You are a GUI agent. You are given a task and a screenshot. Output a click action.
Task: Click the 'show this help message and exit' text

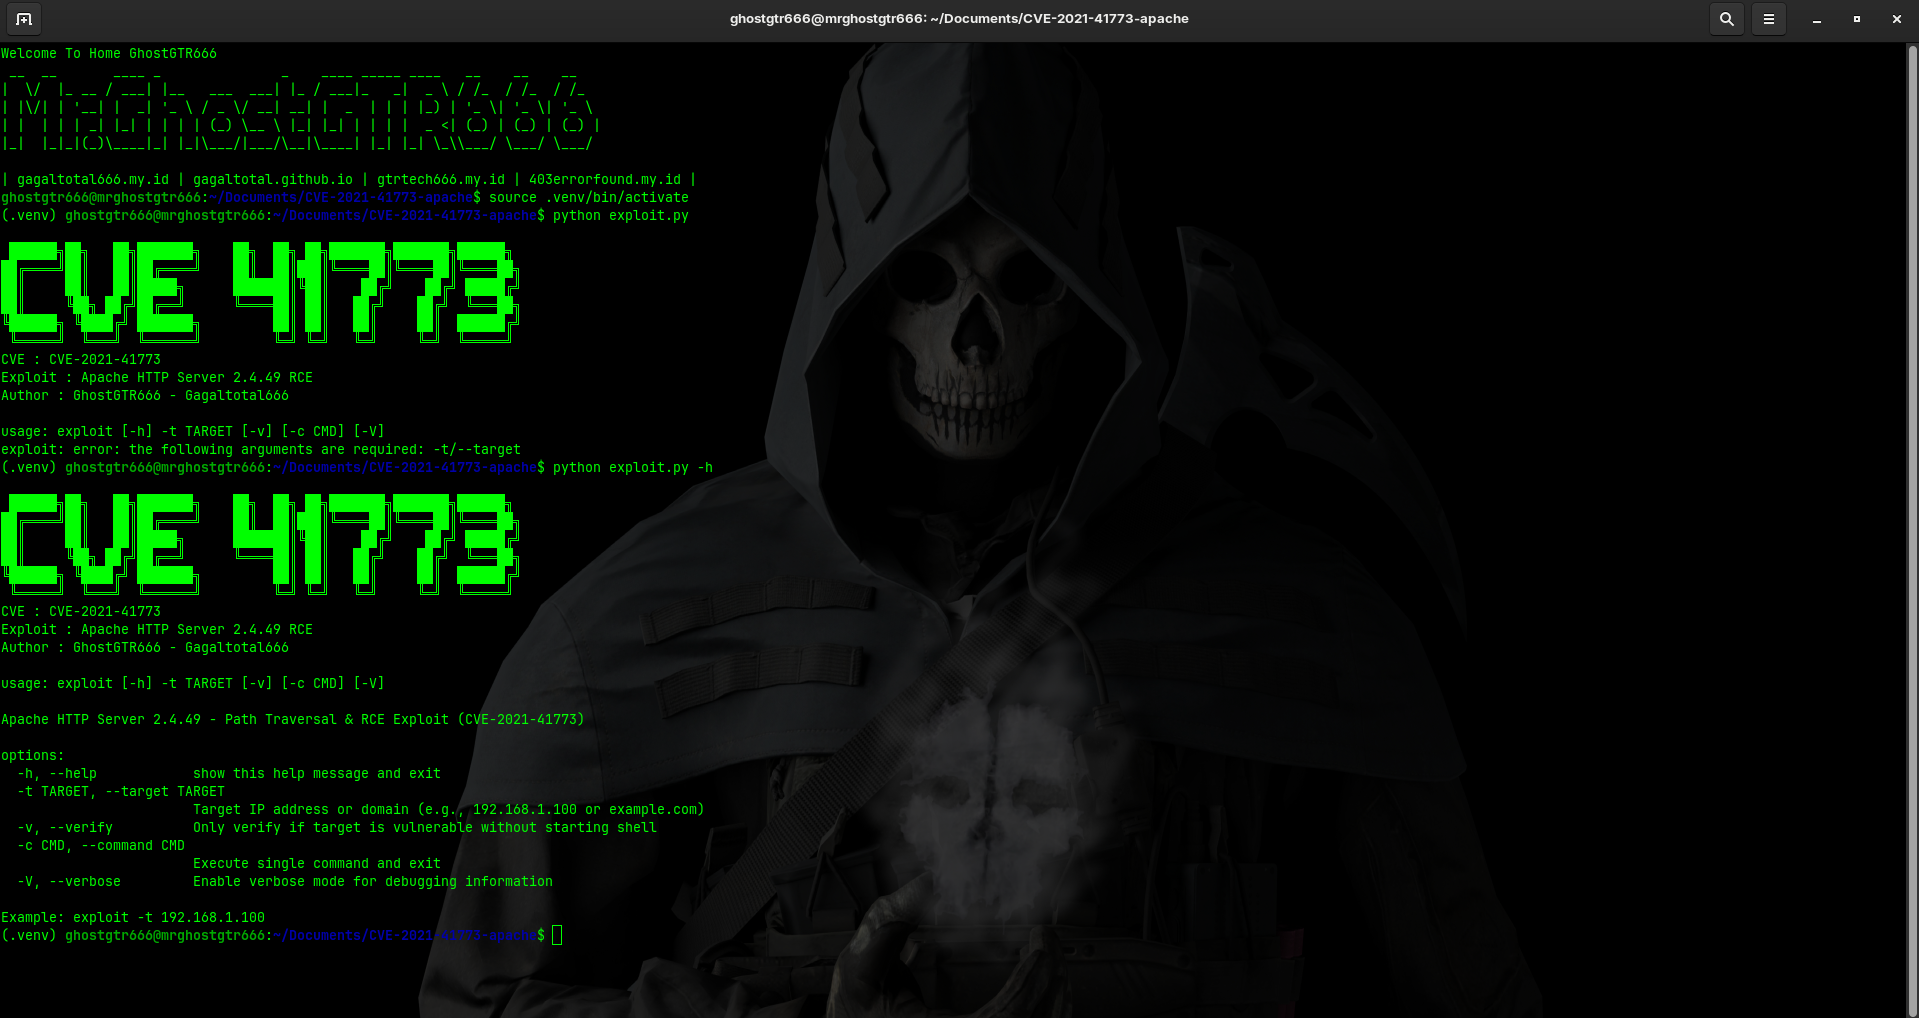coord(317,774)
